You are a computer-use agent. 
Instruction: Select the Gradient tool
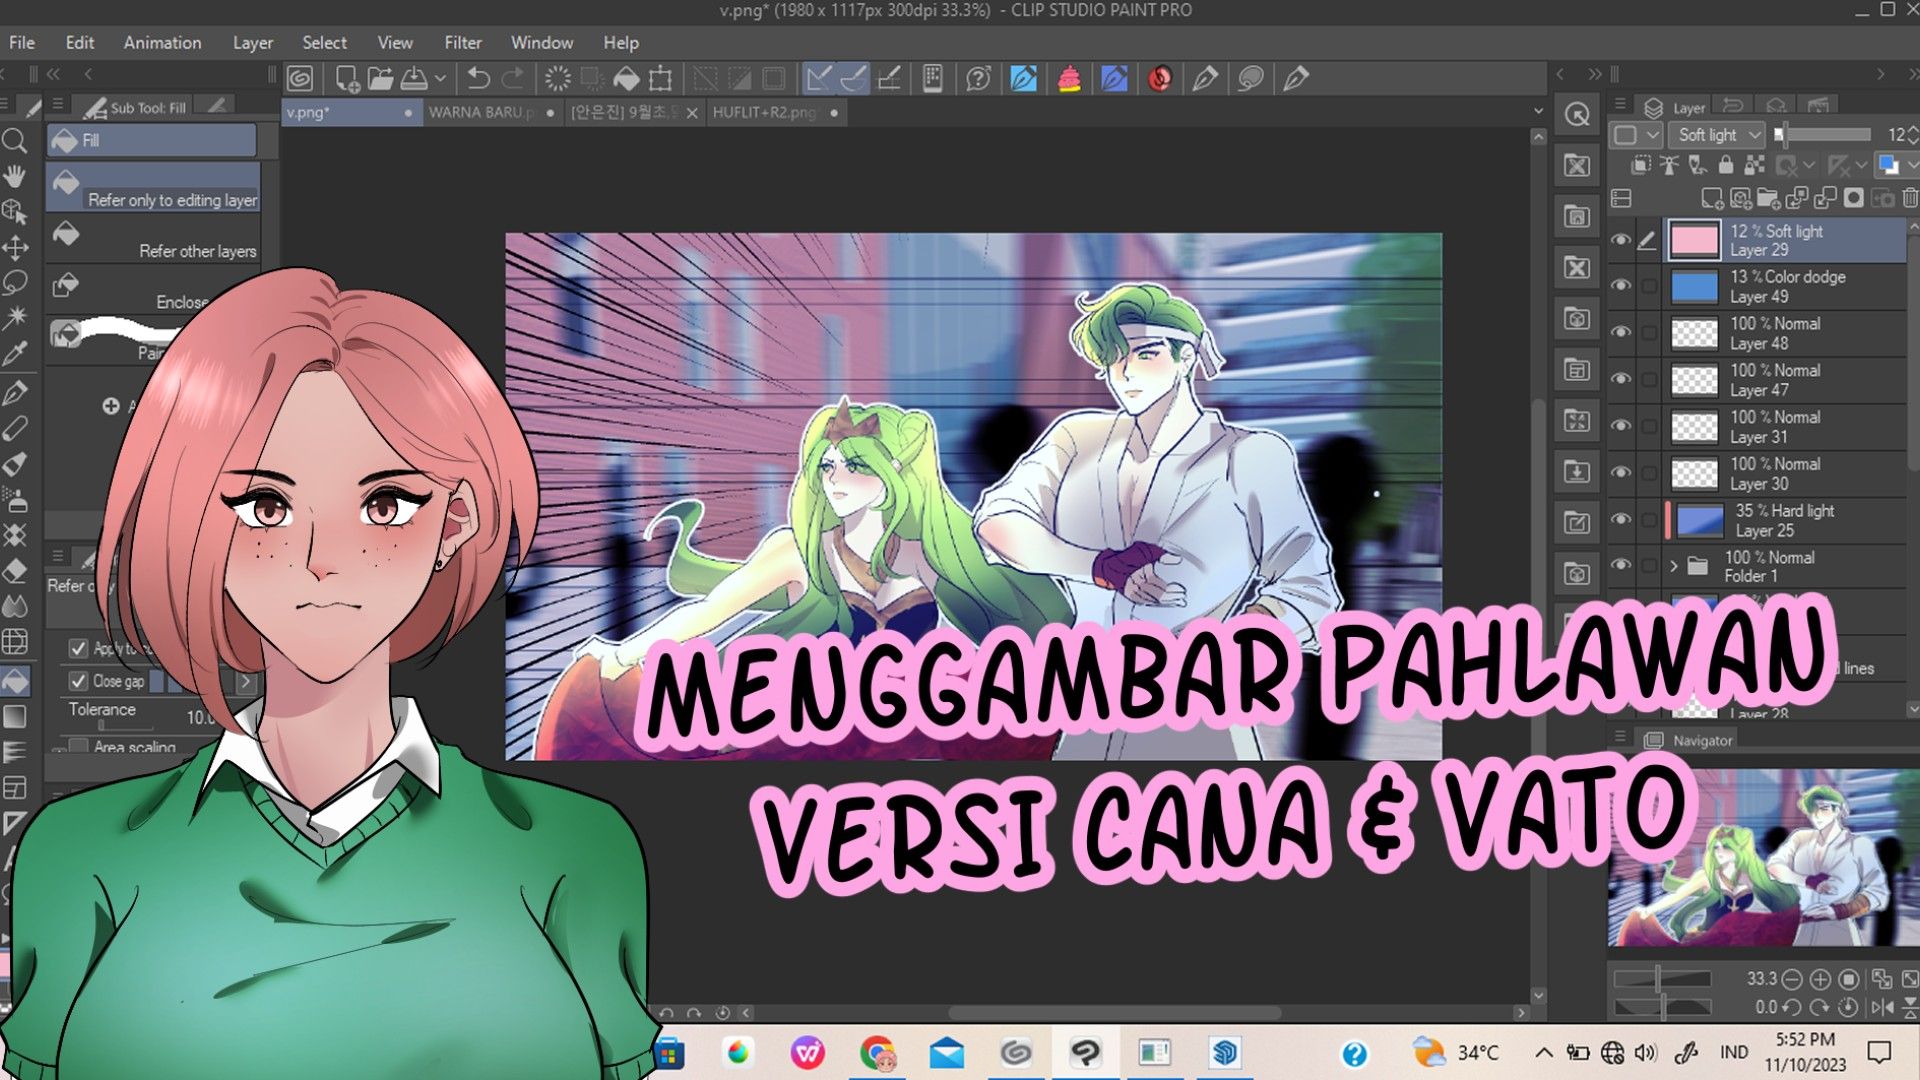pos(15,717)
